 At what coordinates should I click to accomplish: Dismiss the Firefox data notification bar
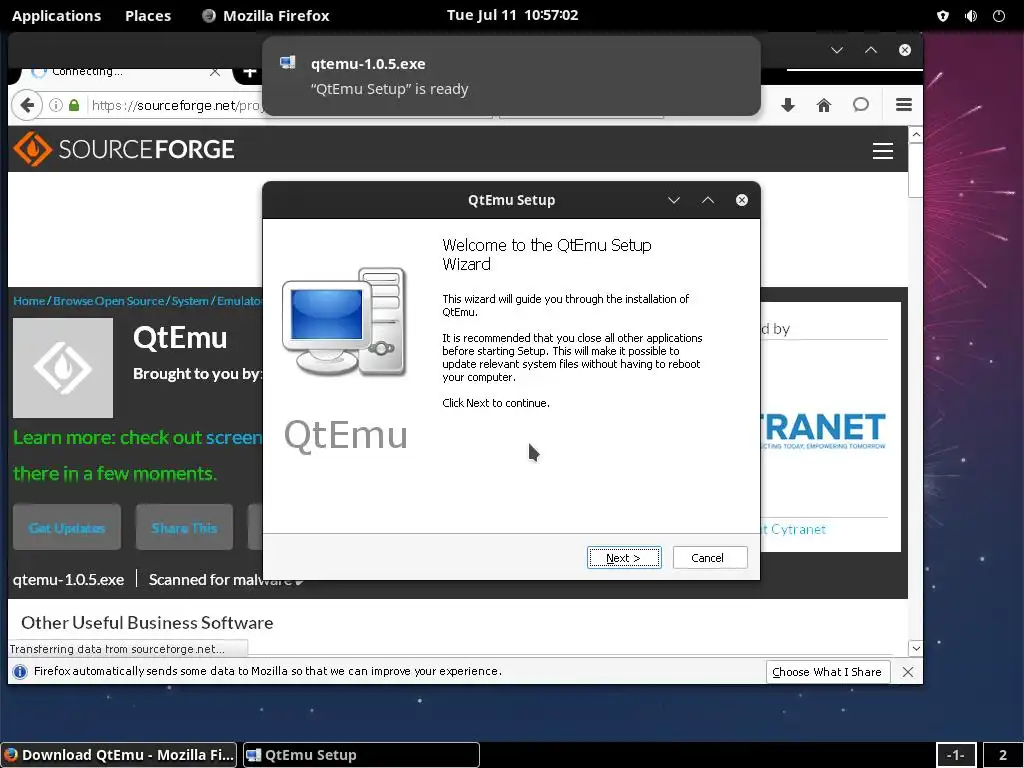click(x=908, y=672)
